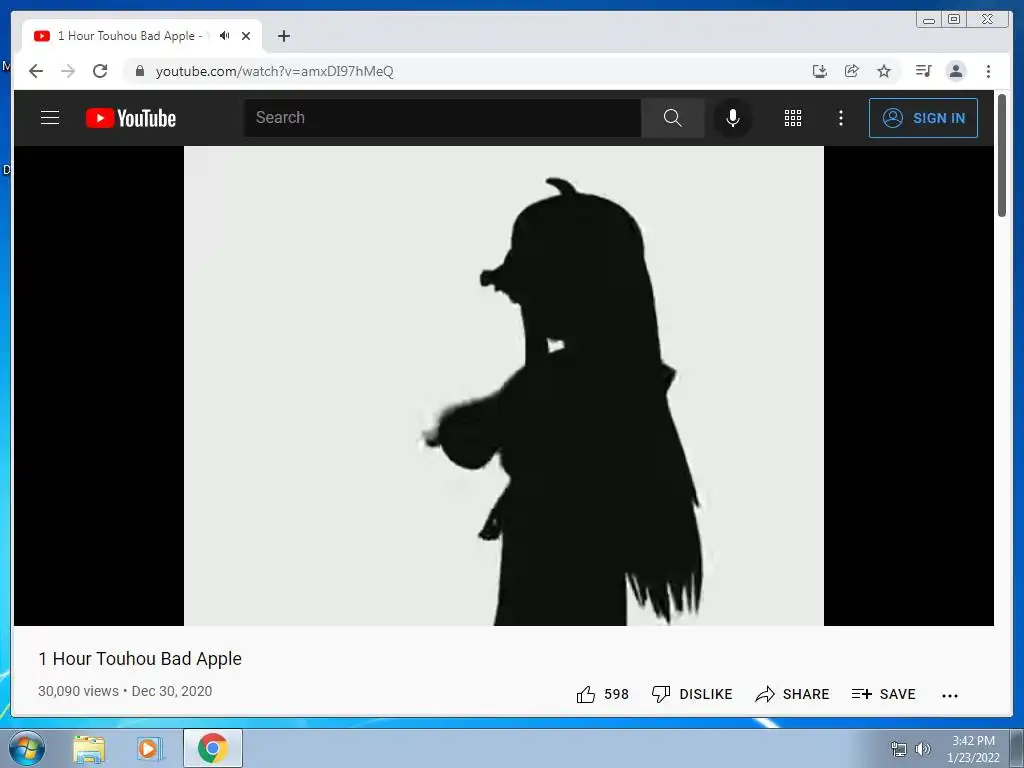Mute the tab via speaker icon
This screenshot has height=768, width=1024.
click(225, 36)
